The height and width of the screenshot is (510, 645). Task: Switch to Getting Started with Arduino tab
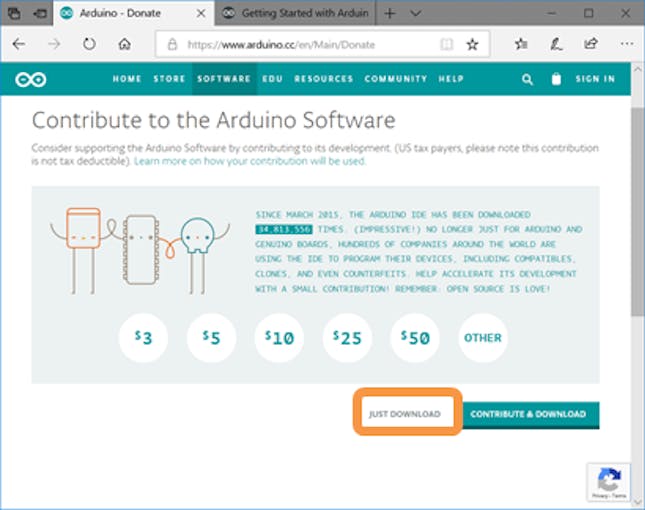[295, 13]
